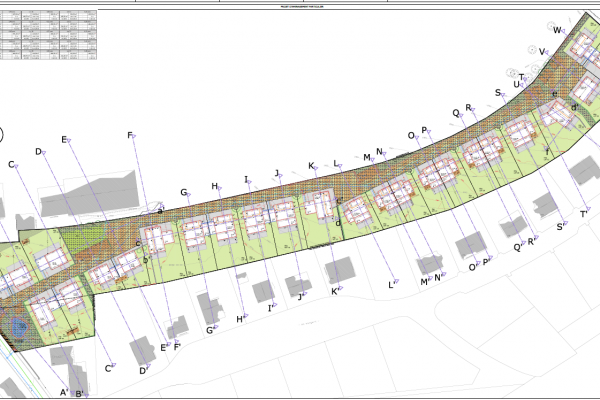Click the unprimed section label K

click(311, 166)
